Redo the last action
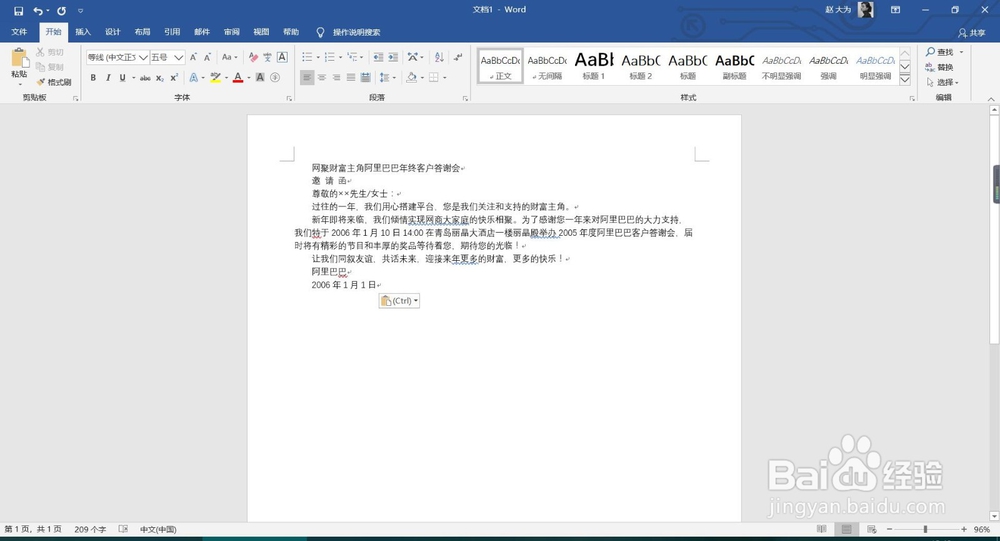This screenshot has width=1000, height=541. (61, 11)
